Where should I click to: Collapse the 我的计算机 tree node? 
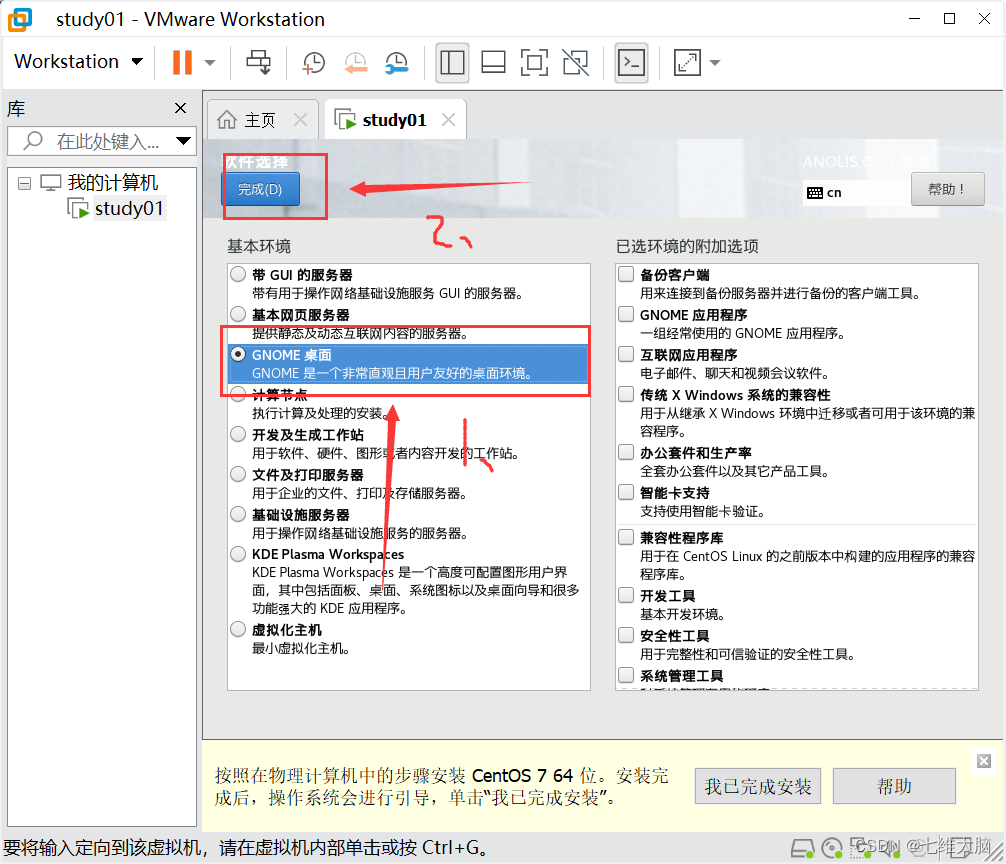(x=24, y=183)
